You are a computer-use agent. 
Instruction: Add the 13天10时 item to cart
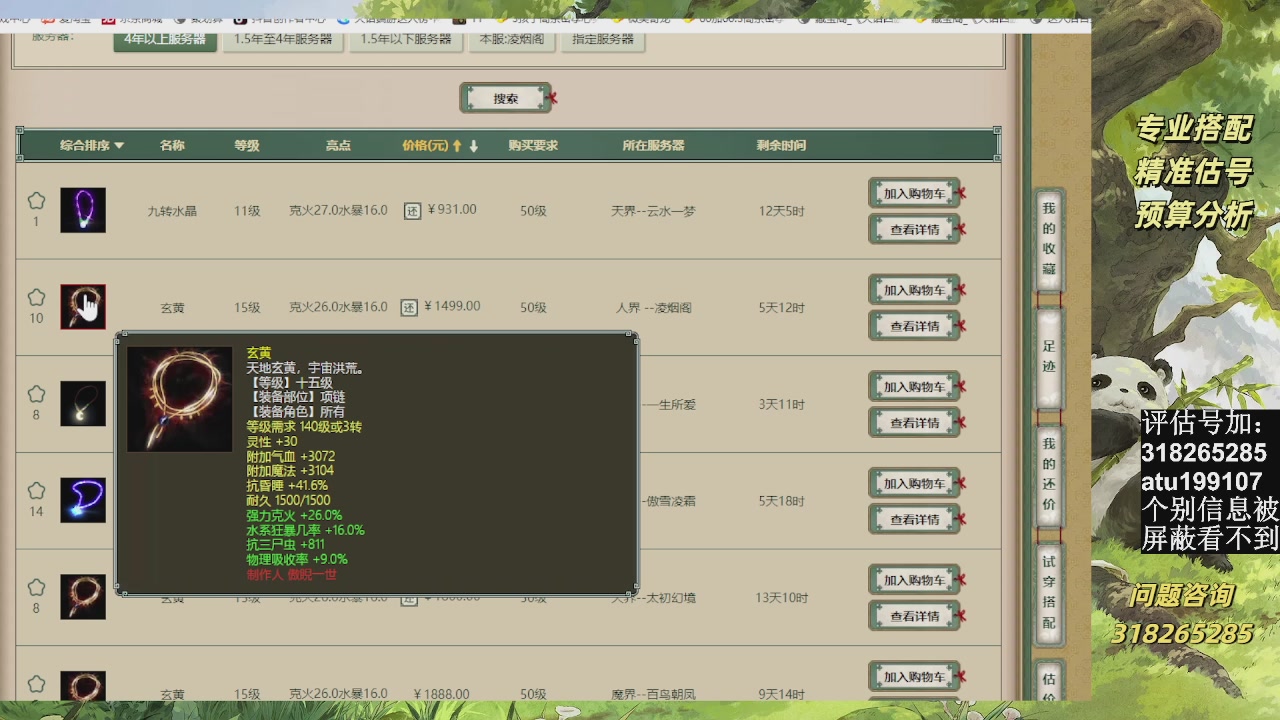point(914,581)
